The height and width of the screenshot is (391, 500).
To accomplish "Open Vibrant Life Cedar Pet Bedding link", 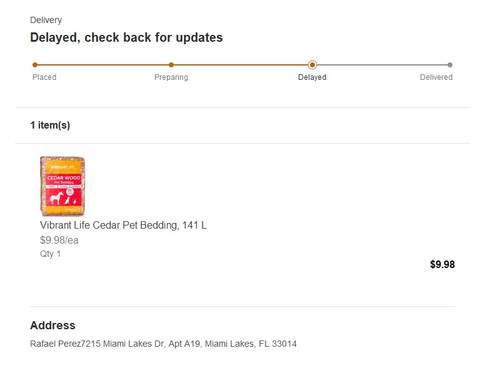I will click(123, 225).
